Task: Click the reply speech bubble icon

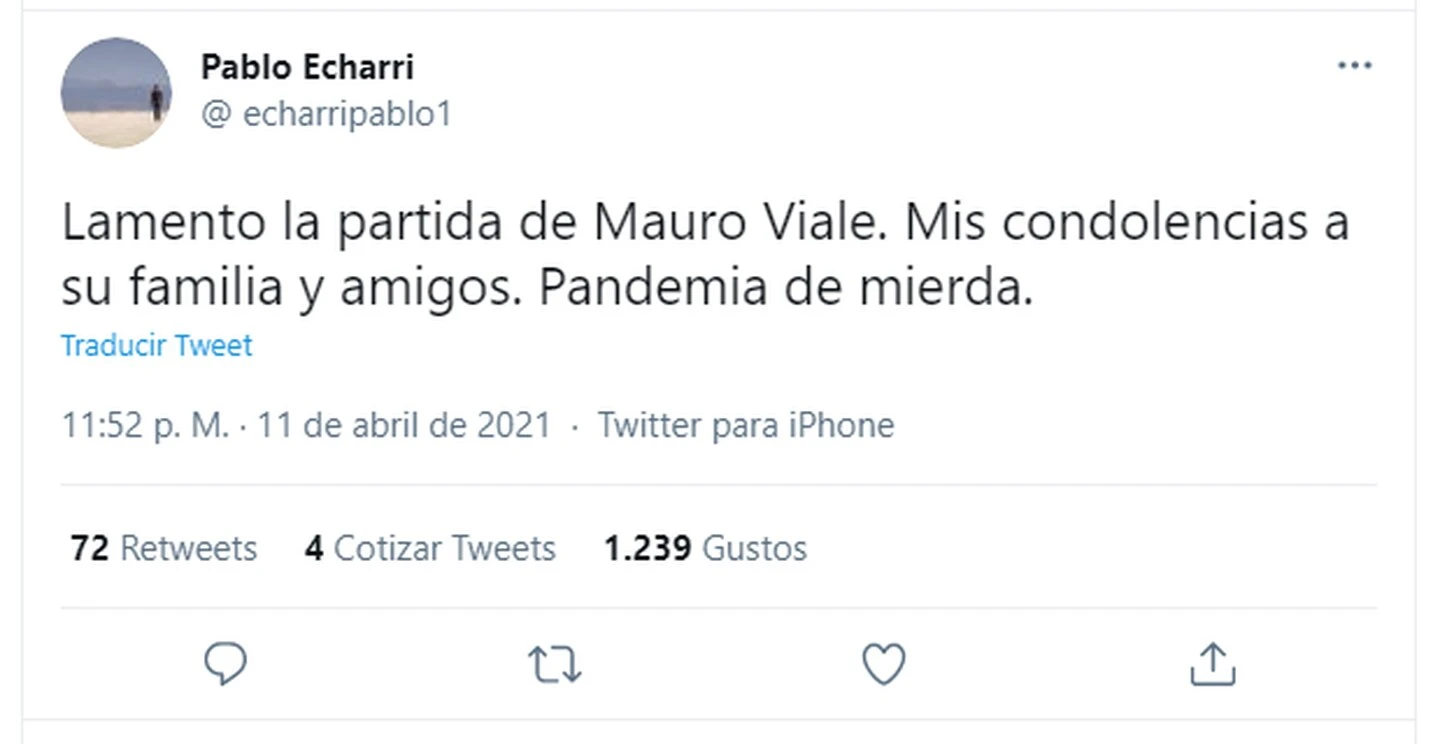Action: (x=225, y=664)
